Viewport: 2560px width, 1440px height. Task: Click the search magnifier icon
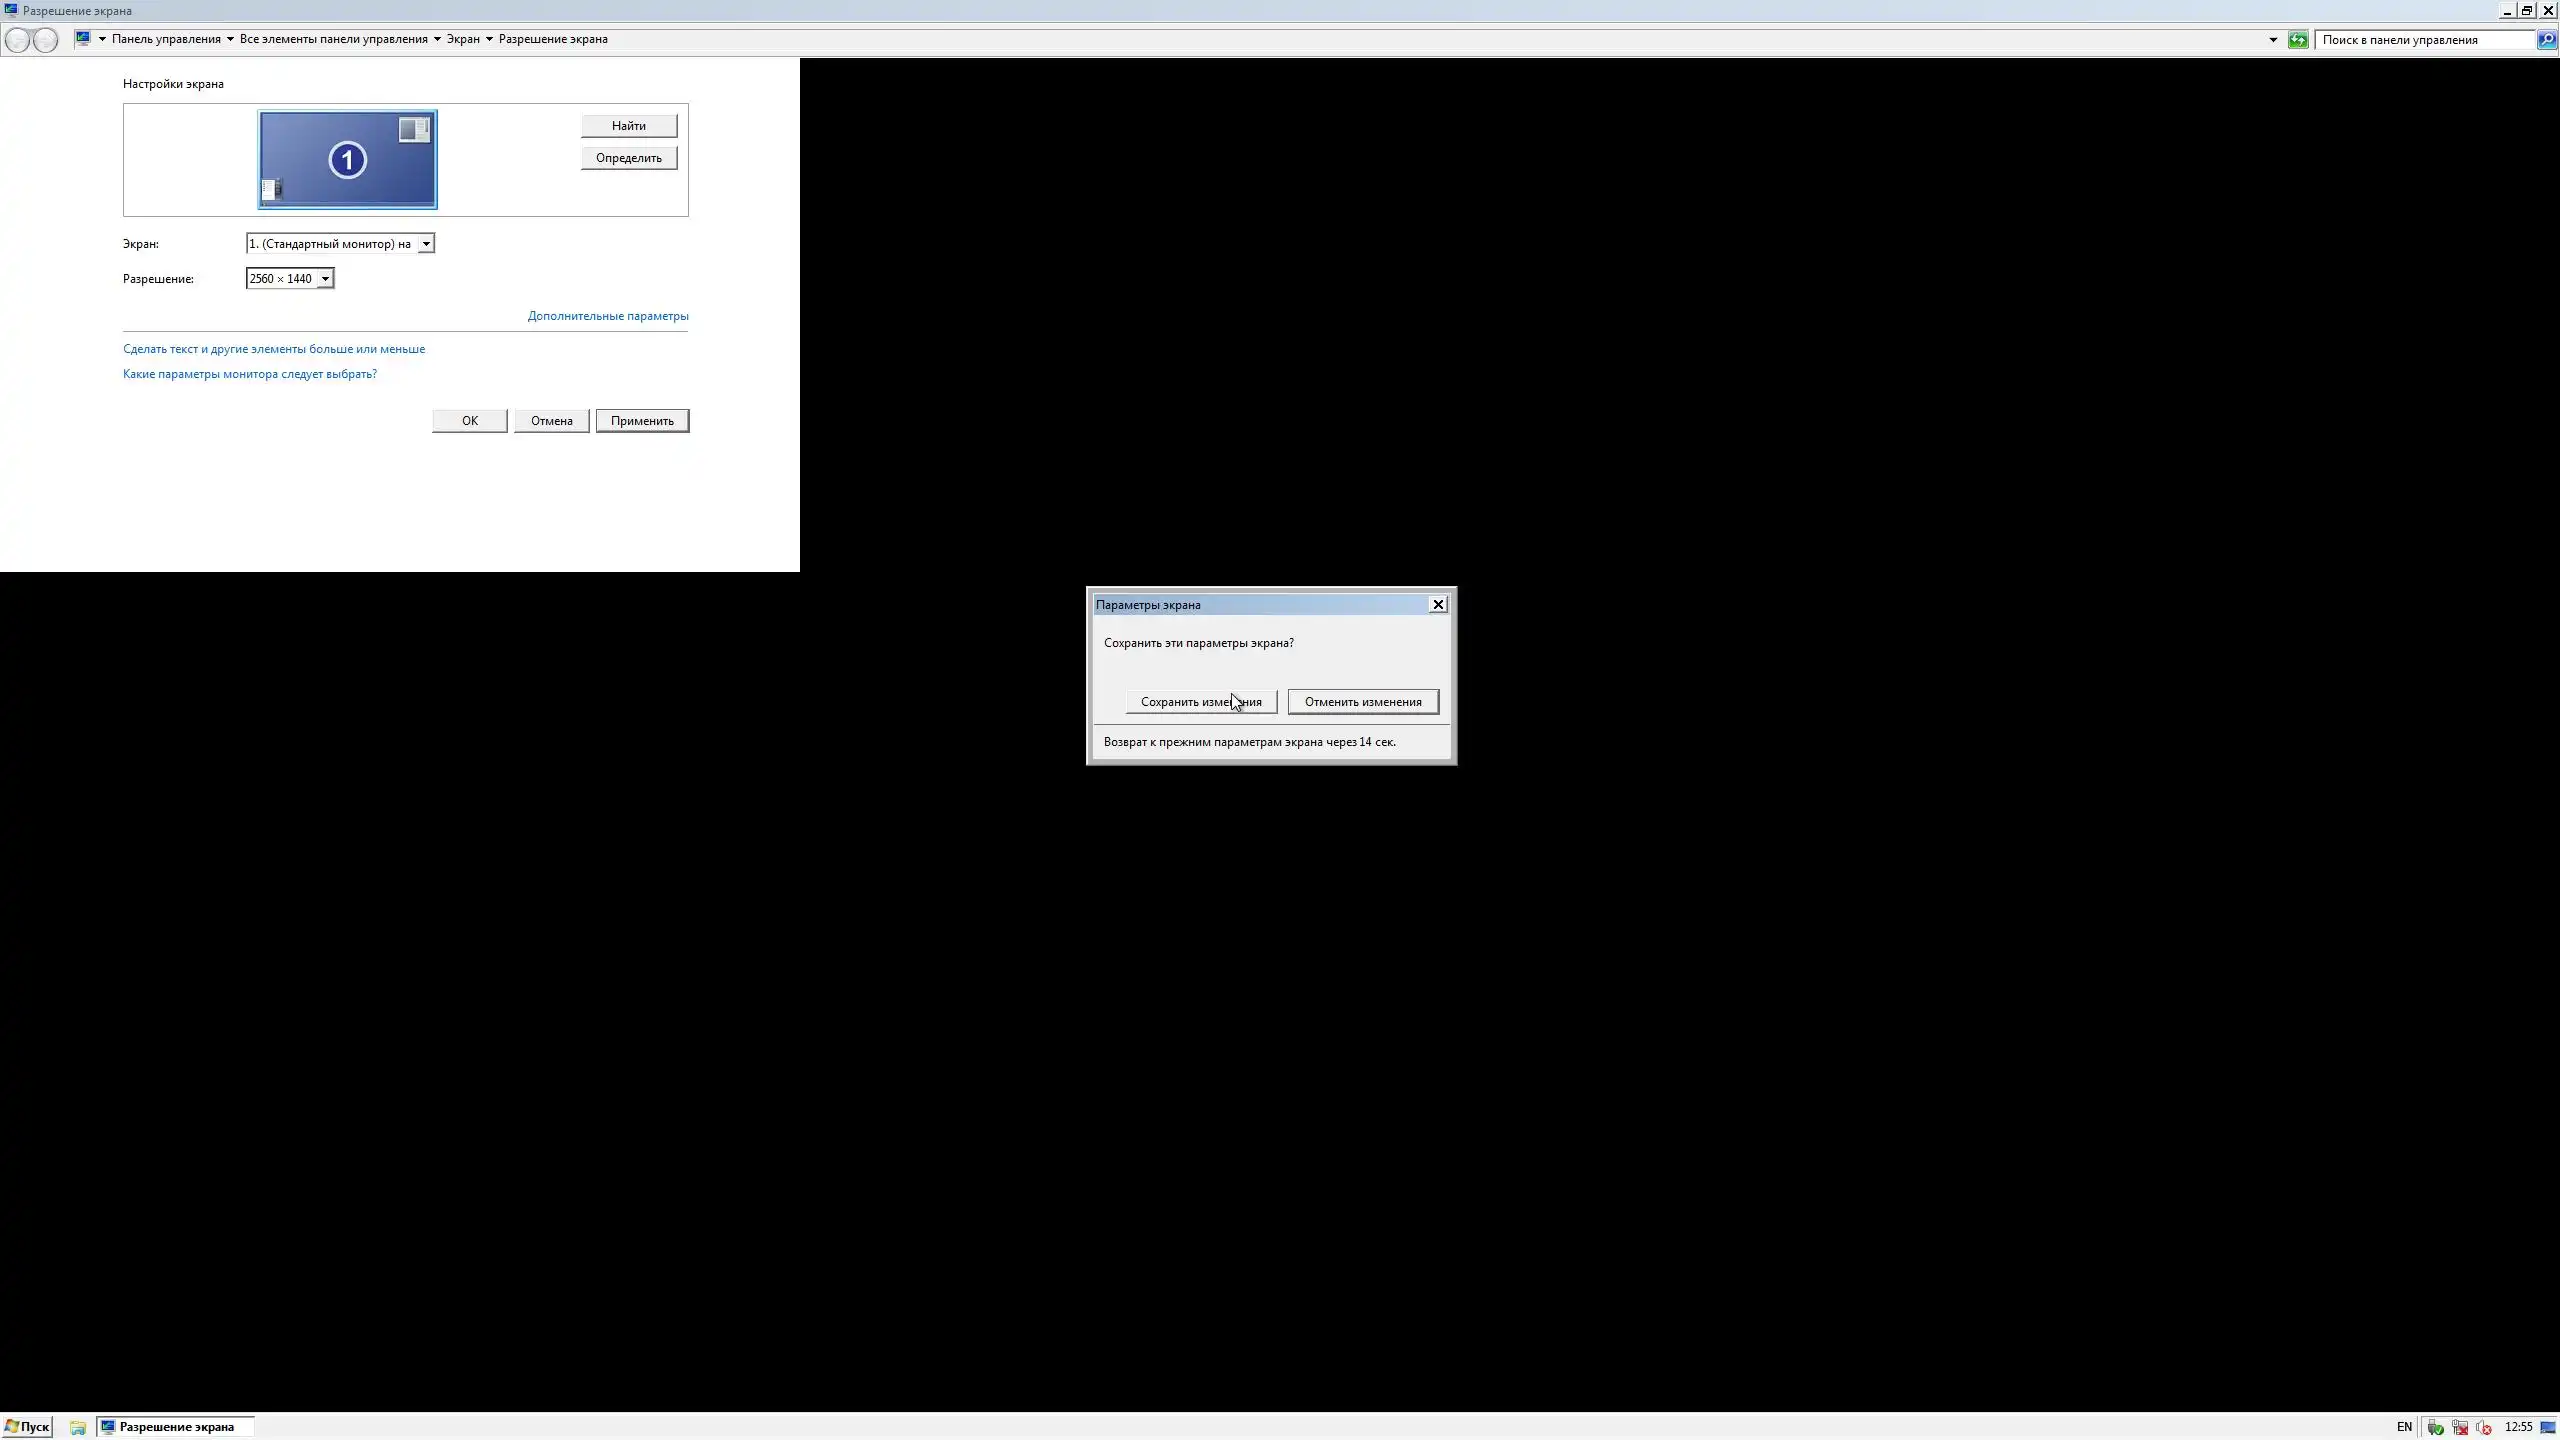tap(2546, 40)
